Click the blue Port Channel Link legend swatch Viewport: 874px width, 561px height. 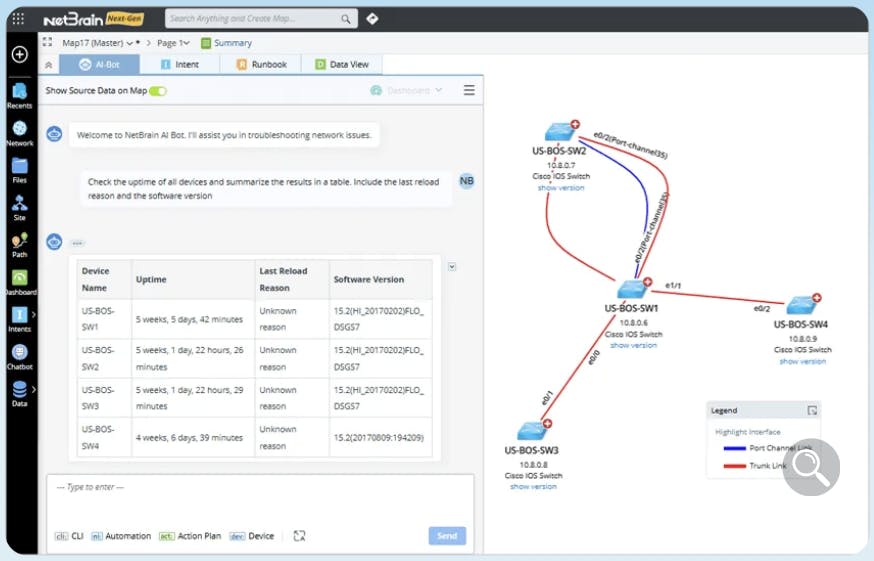click(735, 448)
